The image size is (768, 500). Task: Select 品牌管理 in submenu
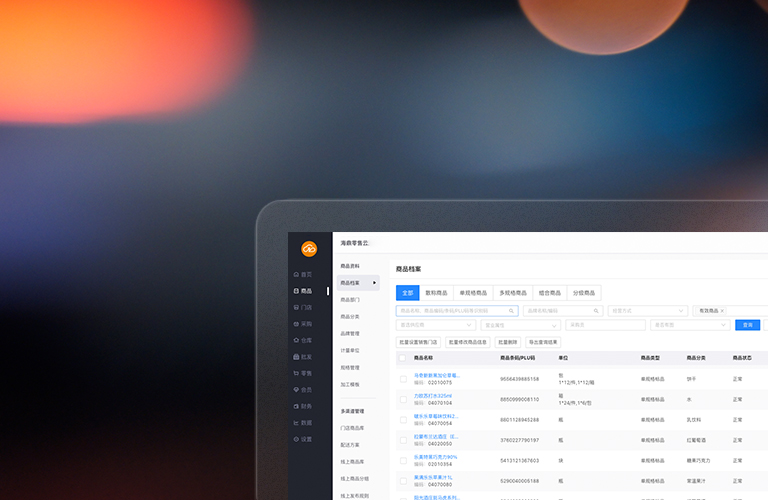(350, 333)
